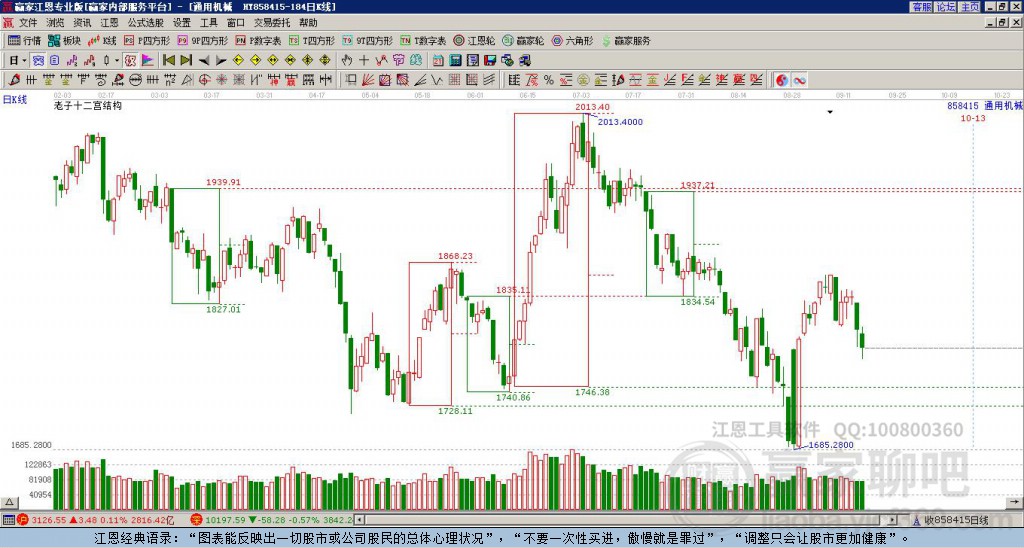This screenshot has height=548, width=1024.
Task: Open the 日 period dropdown
Action: tap(18, 60)
